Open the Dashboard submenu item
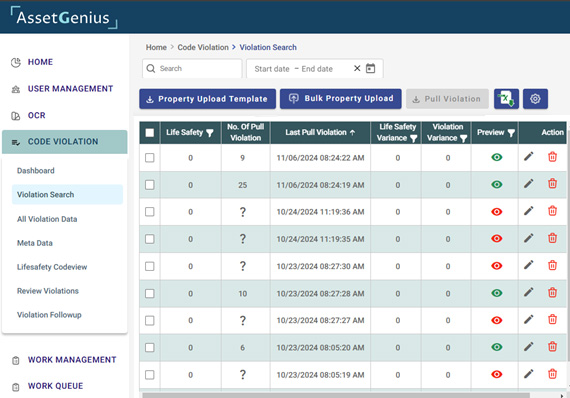This screenshot has width=570, height=398. click(36, 170)
